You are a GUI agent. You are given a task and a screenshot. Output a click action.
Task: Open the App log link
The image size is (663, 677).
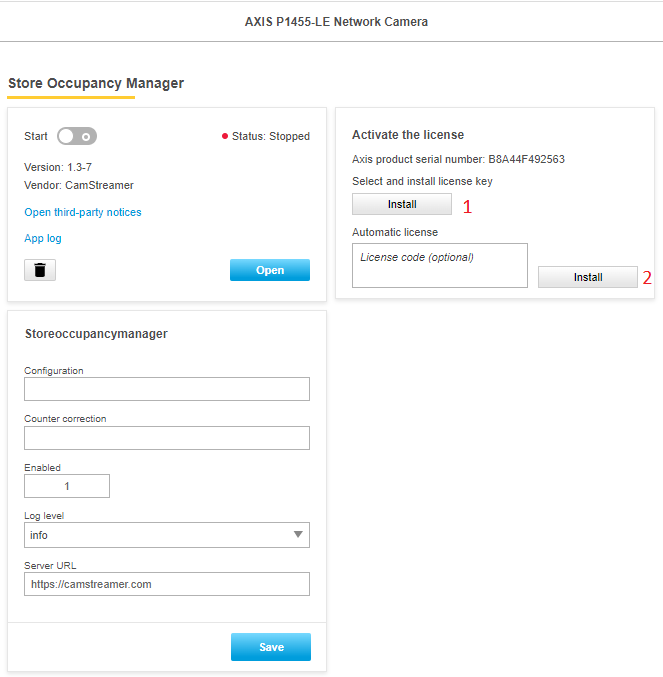click(x=43, y=238)
